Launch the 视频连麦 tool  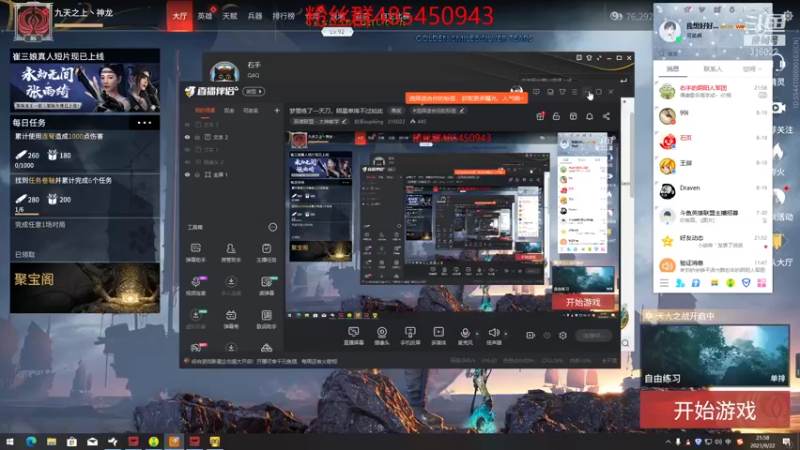[196, 286]
